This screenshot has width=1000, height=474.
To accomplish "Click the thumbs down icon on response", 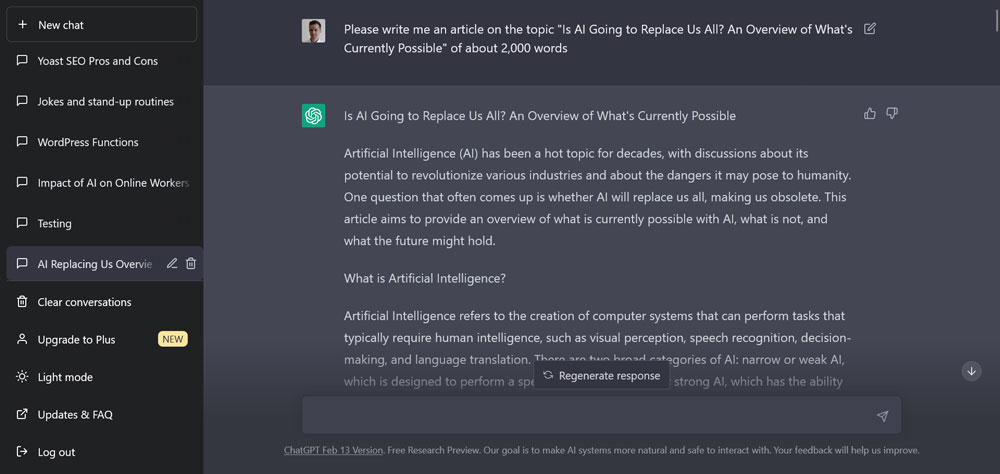I will click(x=892, y=114).
